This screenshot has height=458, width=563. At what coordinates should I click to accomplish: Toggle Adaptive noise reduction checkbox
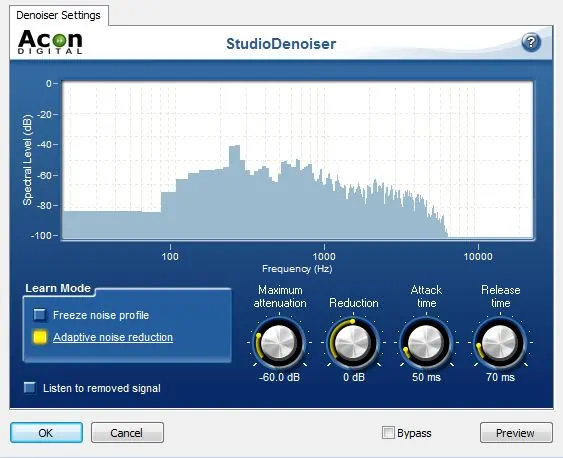pyautogui.click(x=40, y=337)
